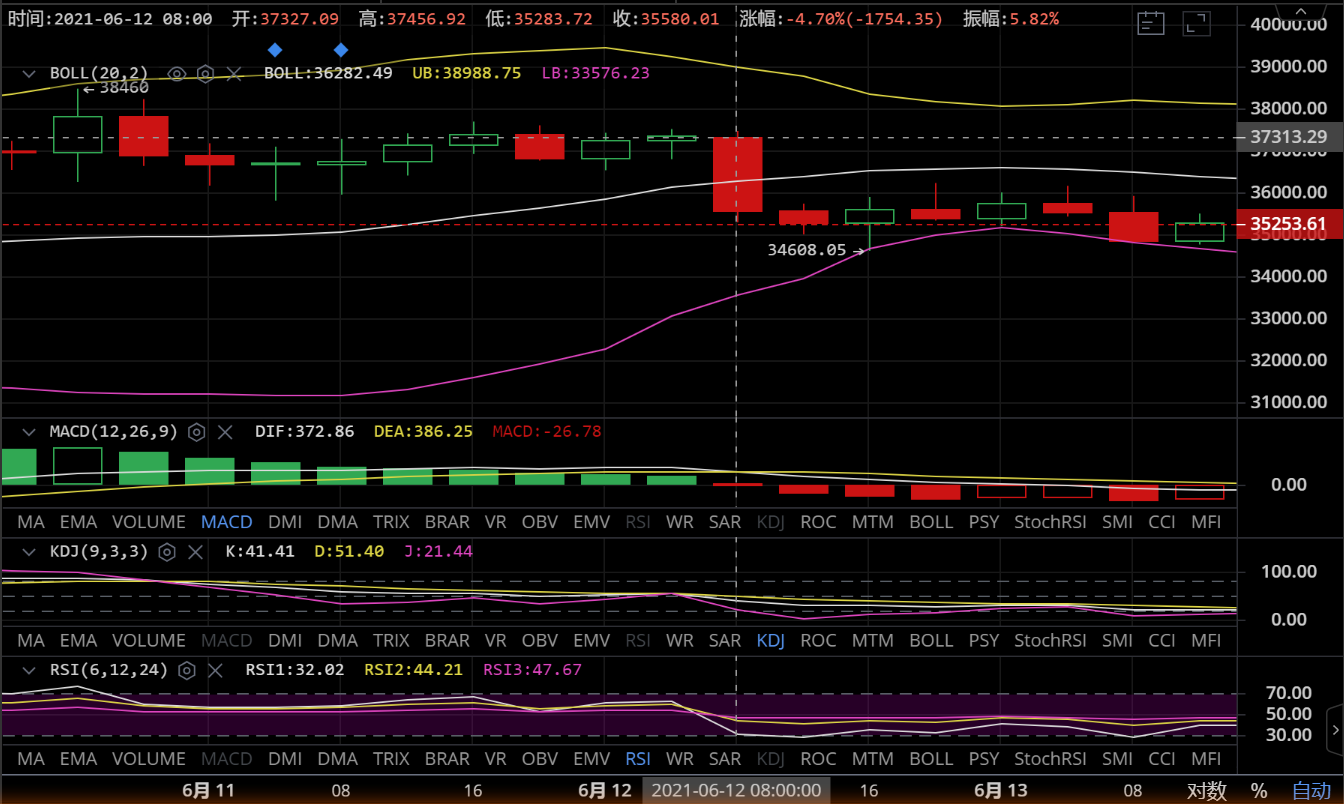Image resolution: width=1344 pixels, height=804 pixels.
Task: Open RSI(6,12,24) settings hexagon icon
Action: pyautogui.click(x=187, y=670)
